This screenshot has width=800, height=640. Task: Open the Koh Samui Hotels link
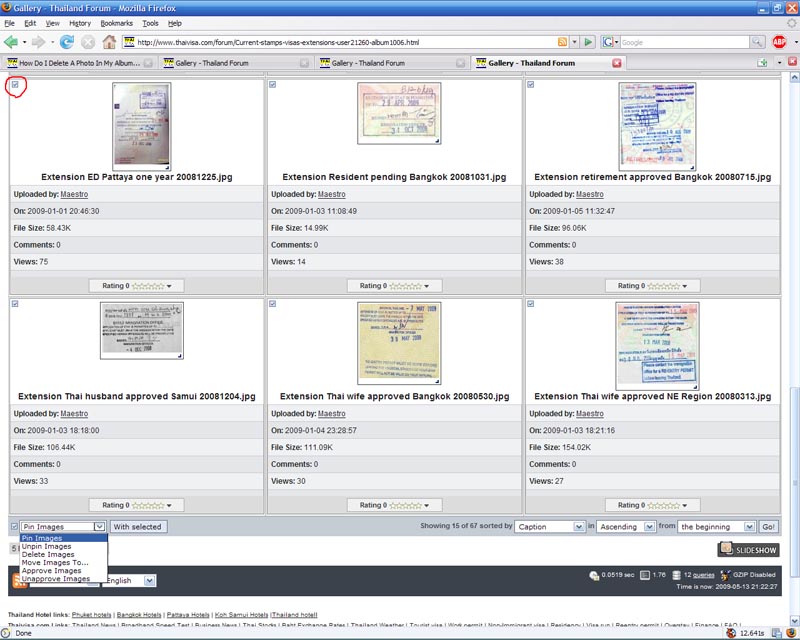[241, 615]
